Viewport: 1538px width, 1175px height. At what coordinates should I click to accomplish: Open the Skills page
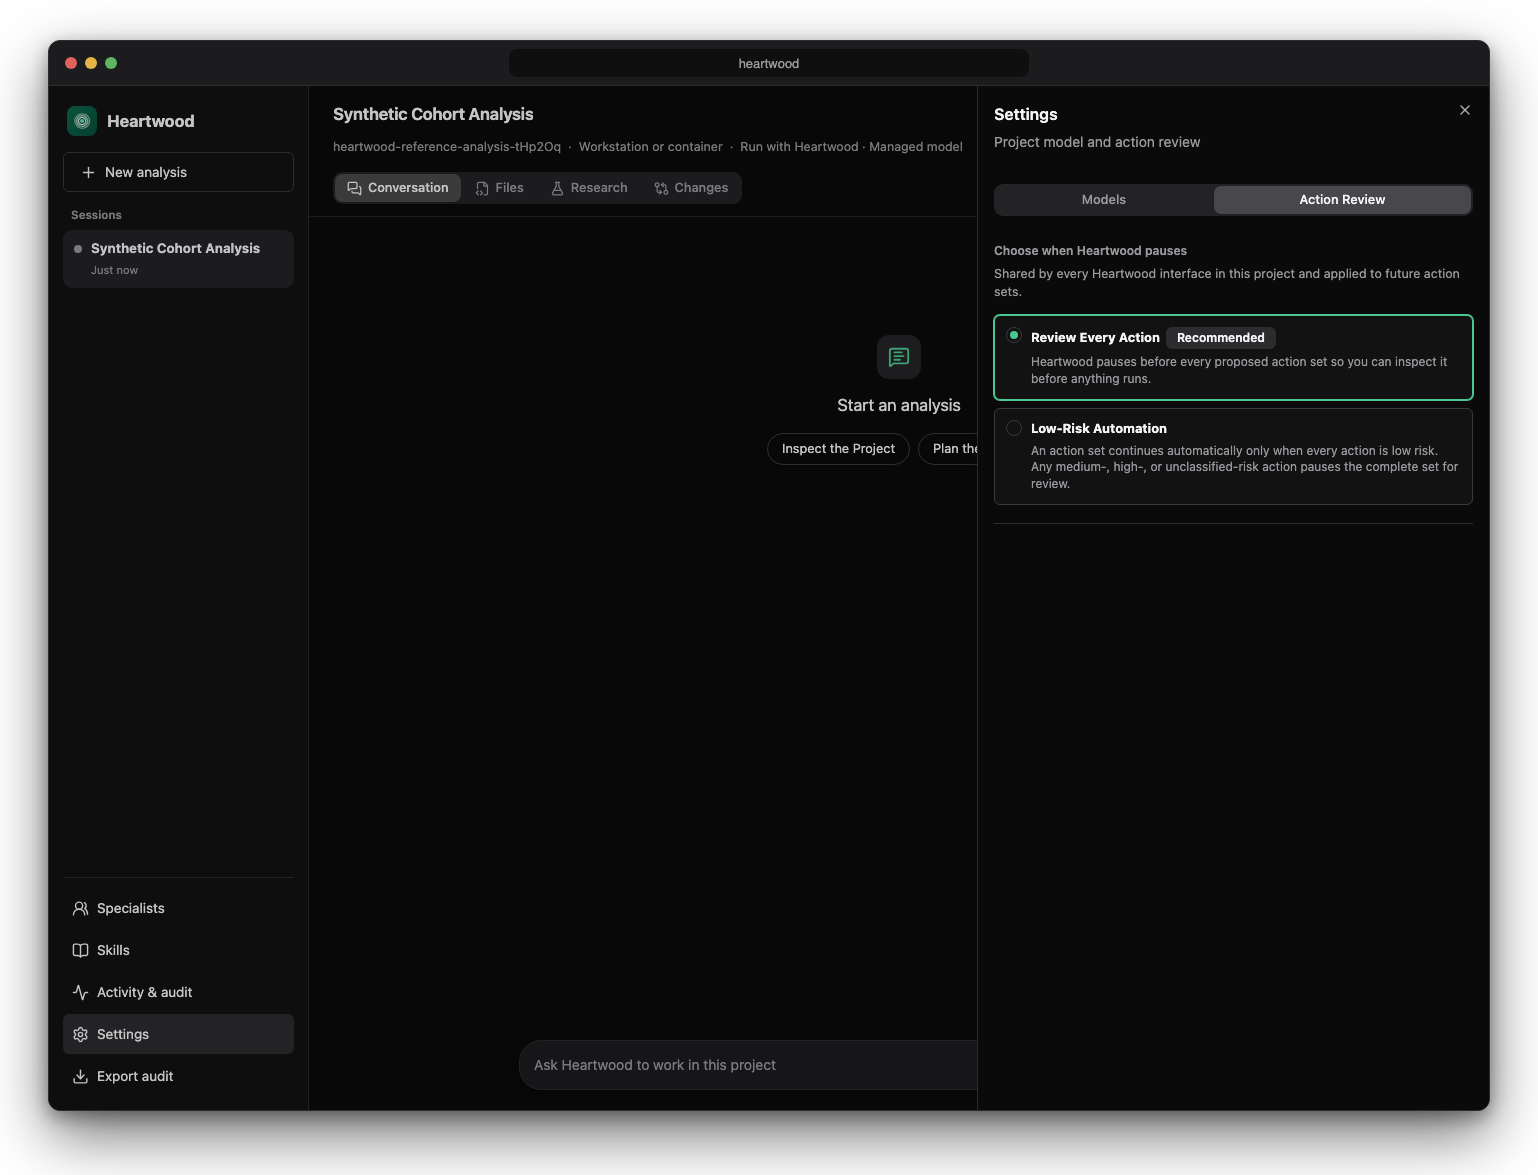tap(178, 950)
